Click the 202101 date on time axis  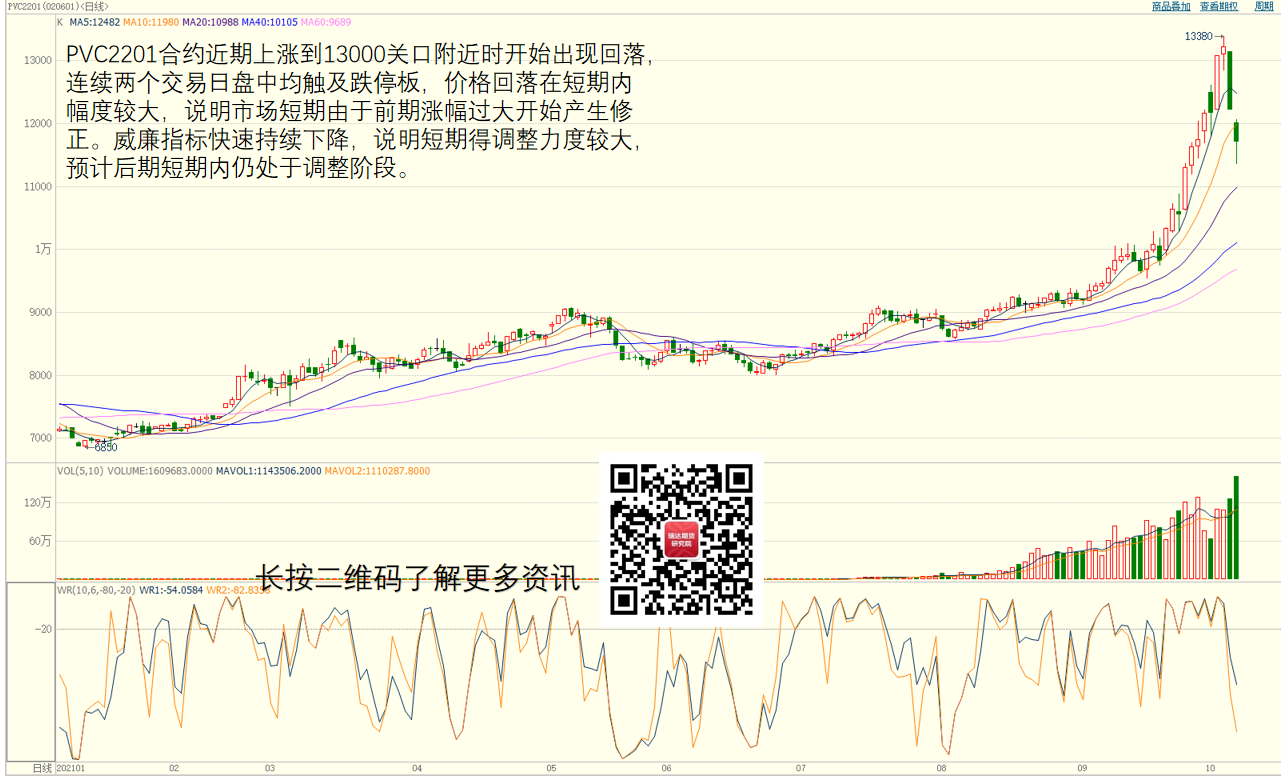(x=72, y=768)
